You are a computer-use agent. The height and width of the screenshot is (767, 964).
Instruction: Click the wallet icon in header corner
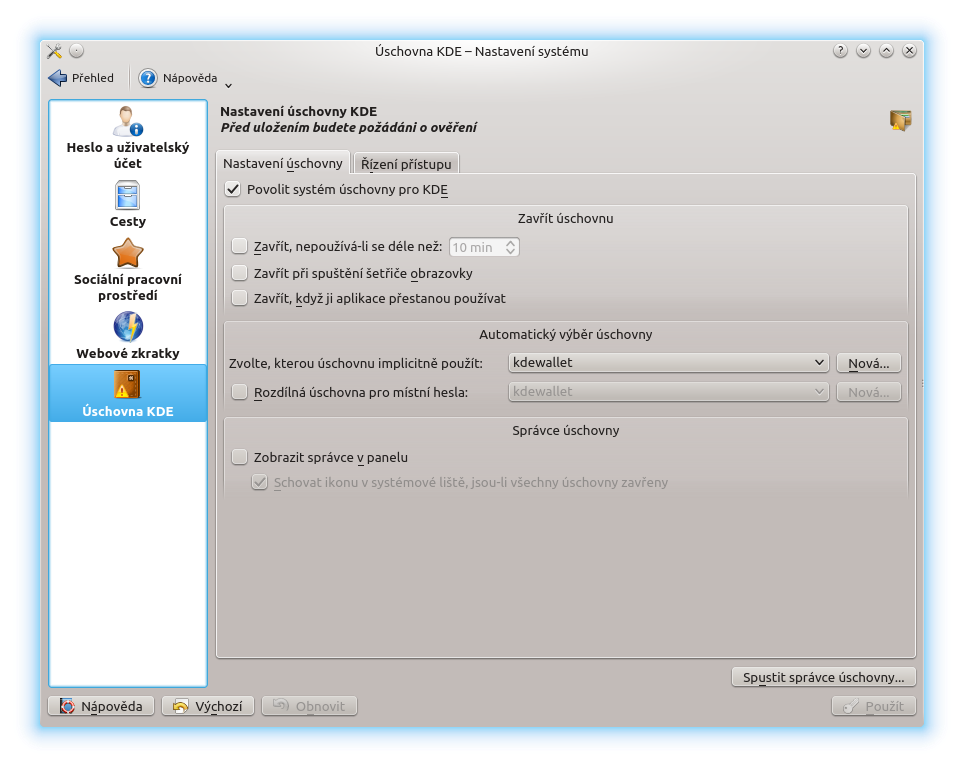(x=900, y=120)
